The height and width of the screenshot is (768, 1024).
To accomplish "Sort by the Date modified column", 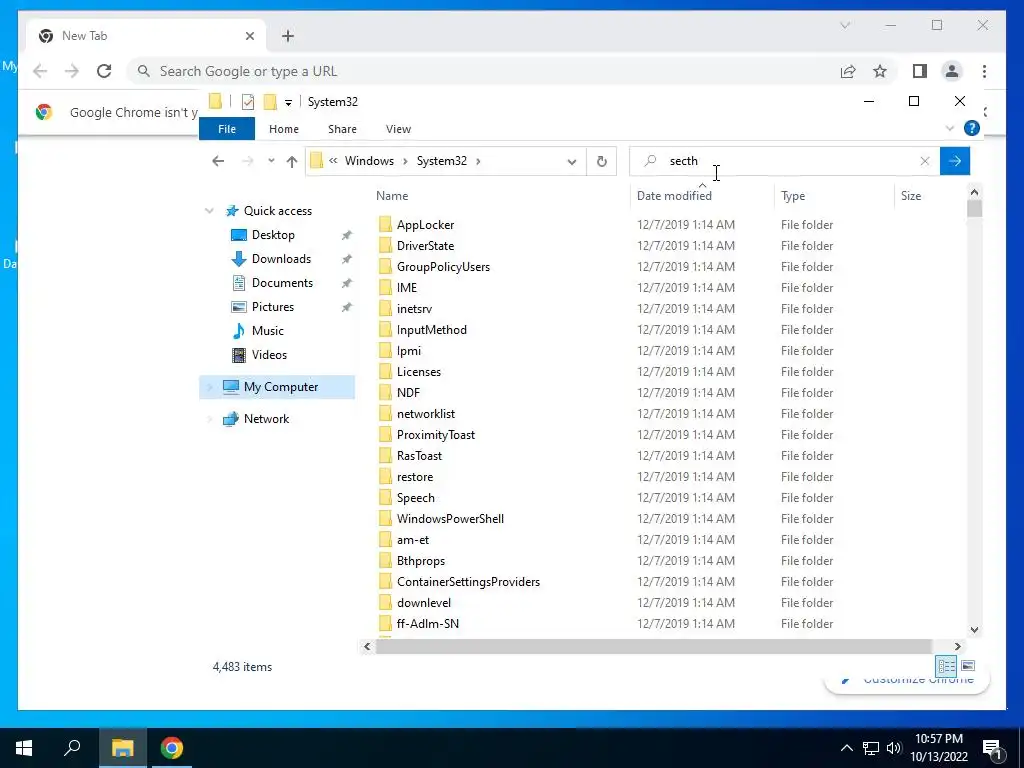I will pos(674,196).
